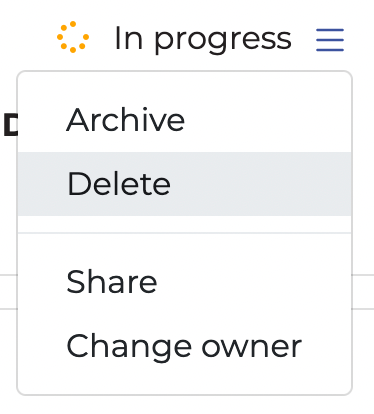374x414 pixels.
Task: Choose Archive from the dropdown menu
Action: pyautogui.click(x=184, y=120)
